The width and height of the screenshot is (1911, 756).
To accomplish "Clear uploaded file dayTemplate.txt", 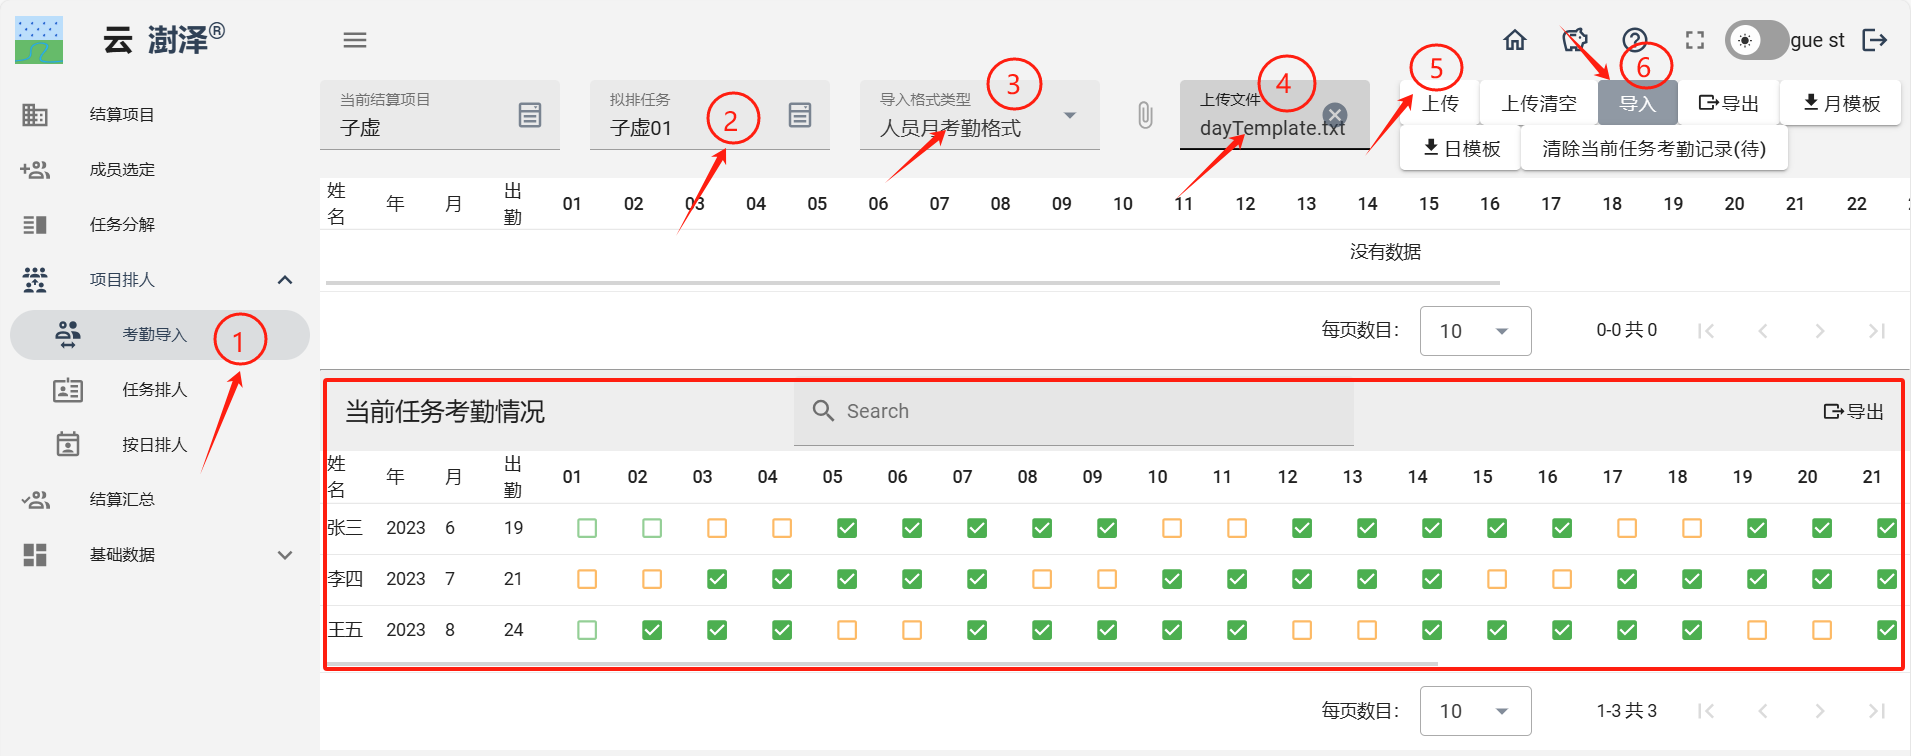I will (x=1335, y=114).
